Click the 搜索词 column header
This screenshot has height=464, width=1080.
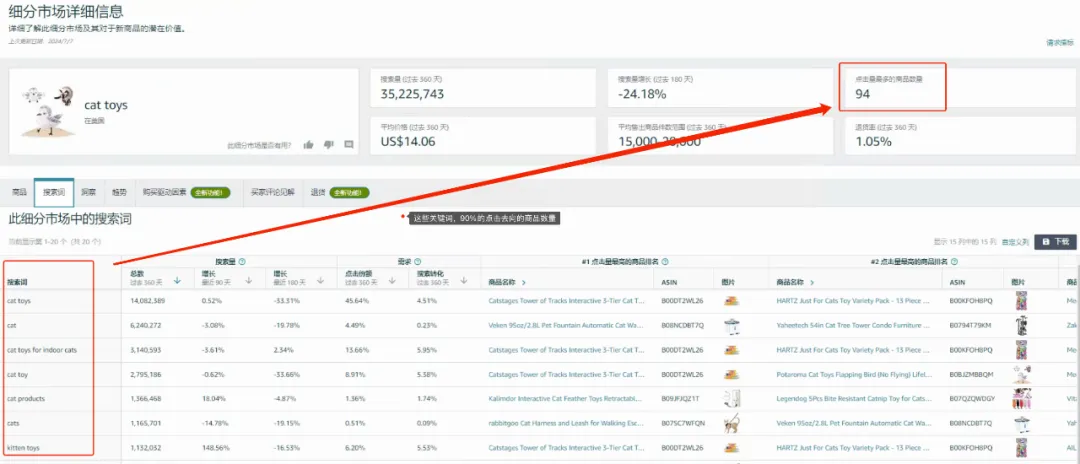[19, 282]
